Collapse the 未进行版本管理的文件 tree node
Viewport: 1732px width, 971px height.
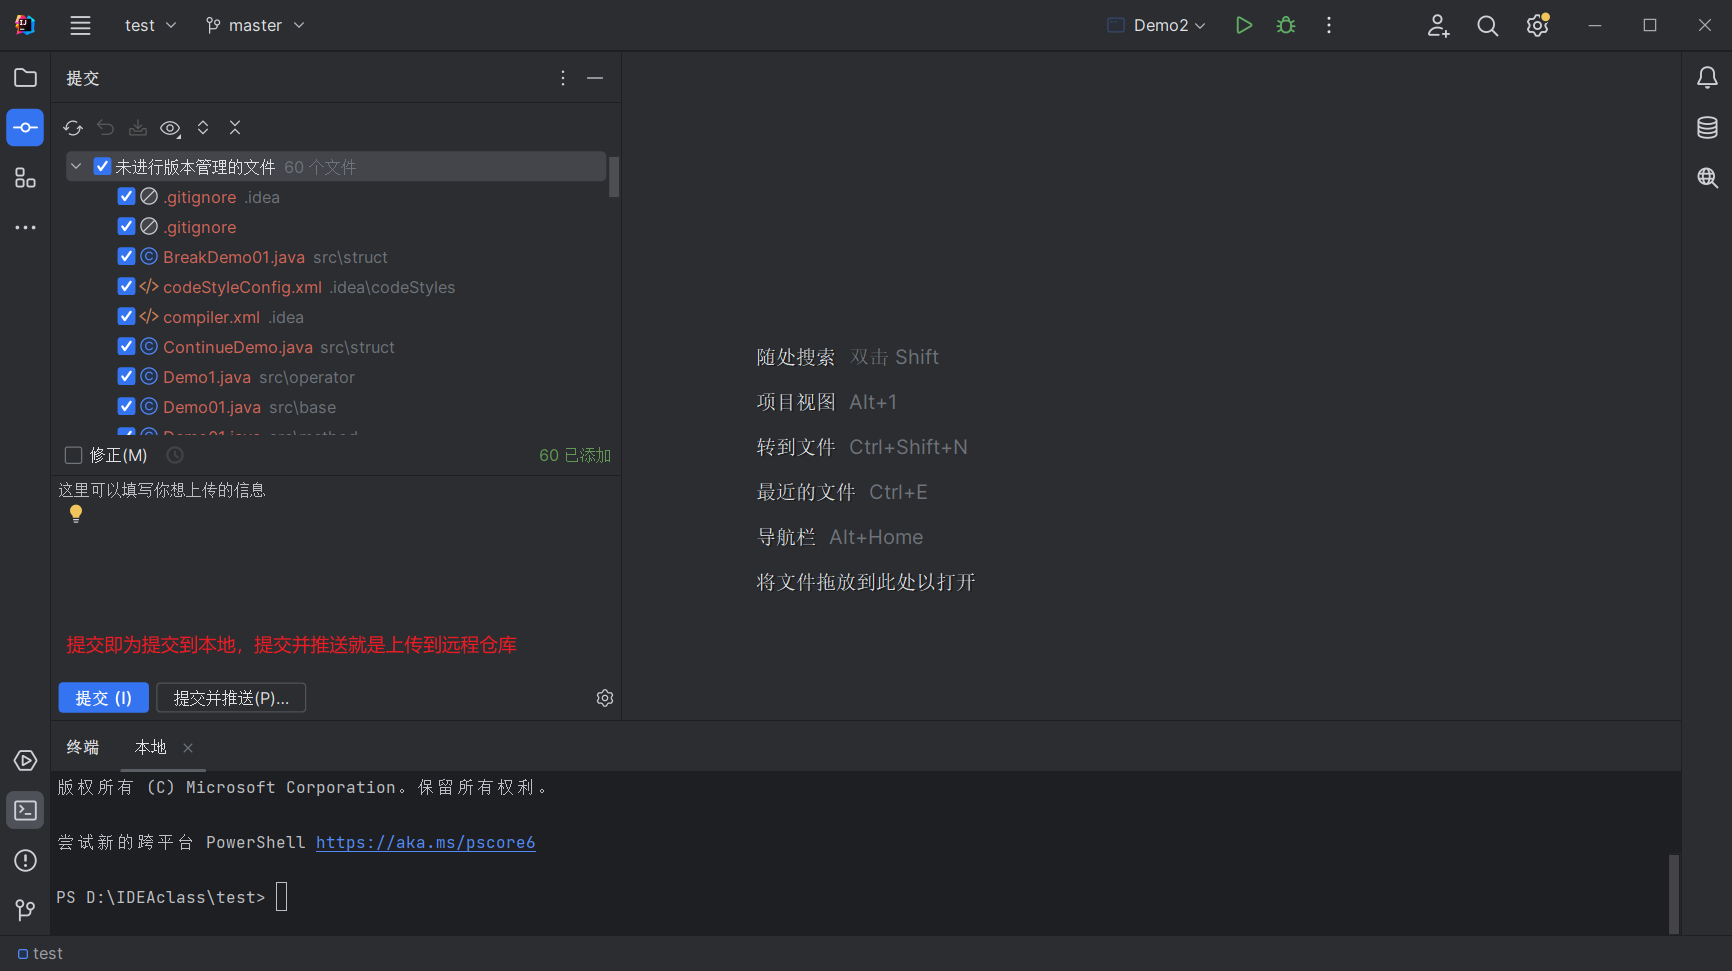coord(76,167)
